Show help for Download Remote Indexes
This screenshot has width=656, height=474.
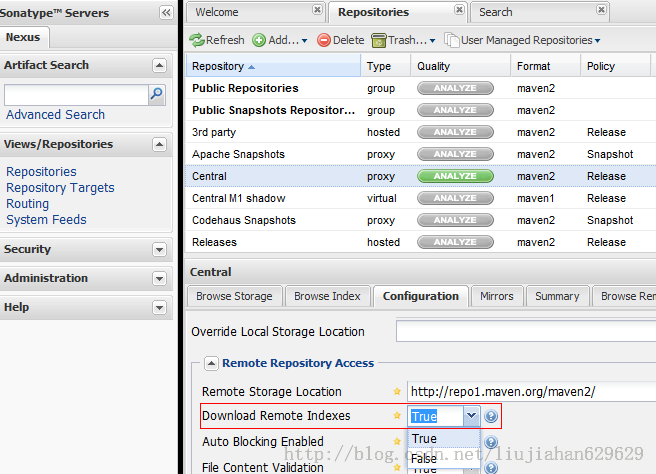pyautogui.click(x=491, y=416)
